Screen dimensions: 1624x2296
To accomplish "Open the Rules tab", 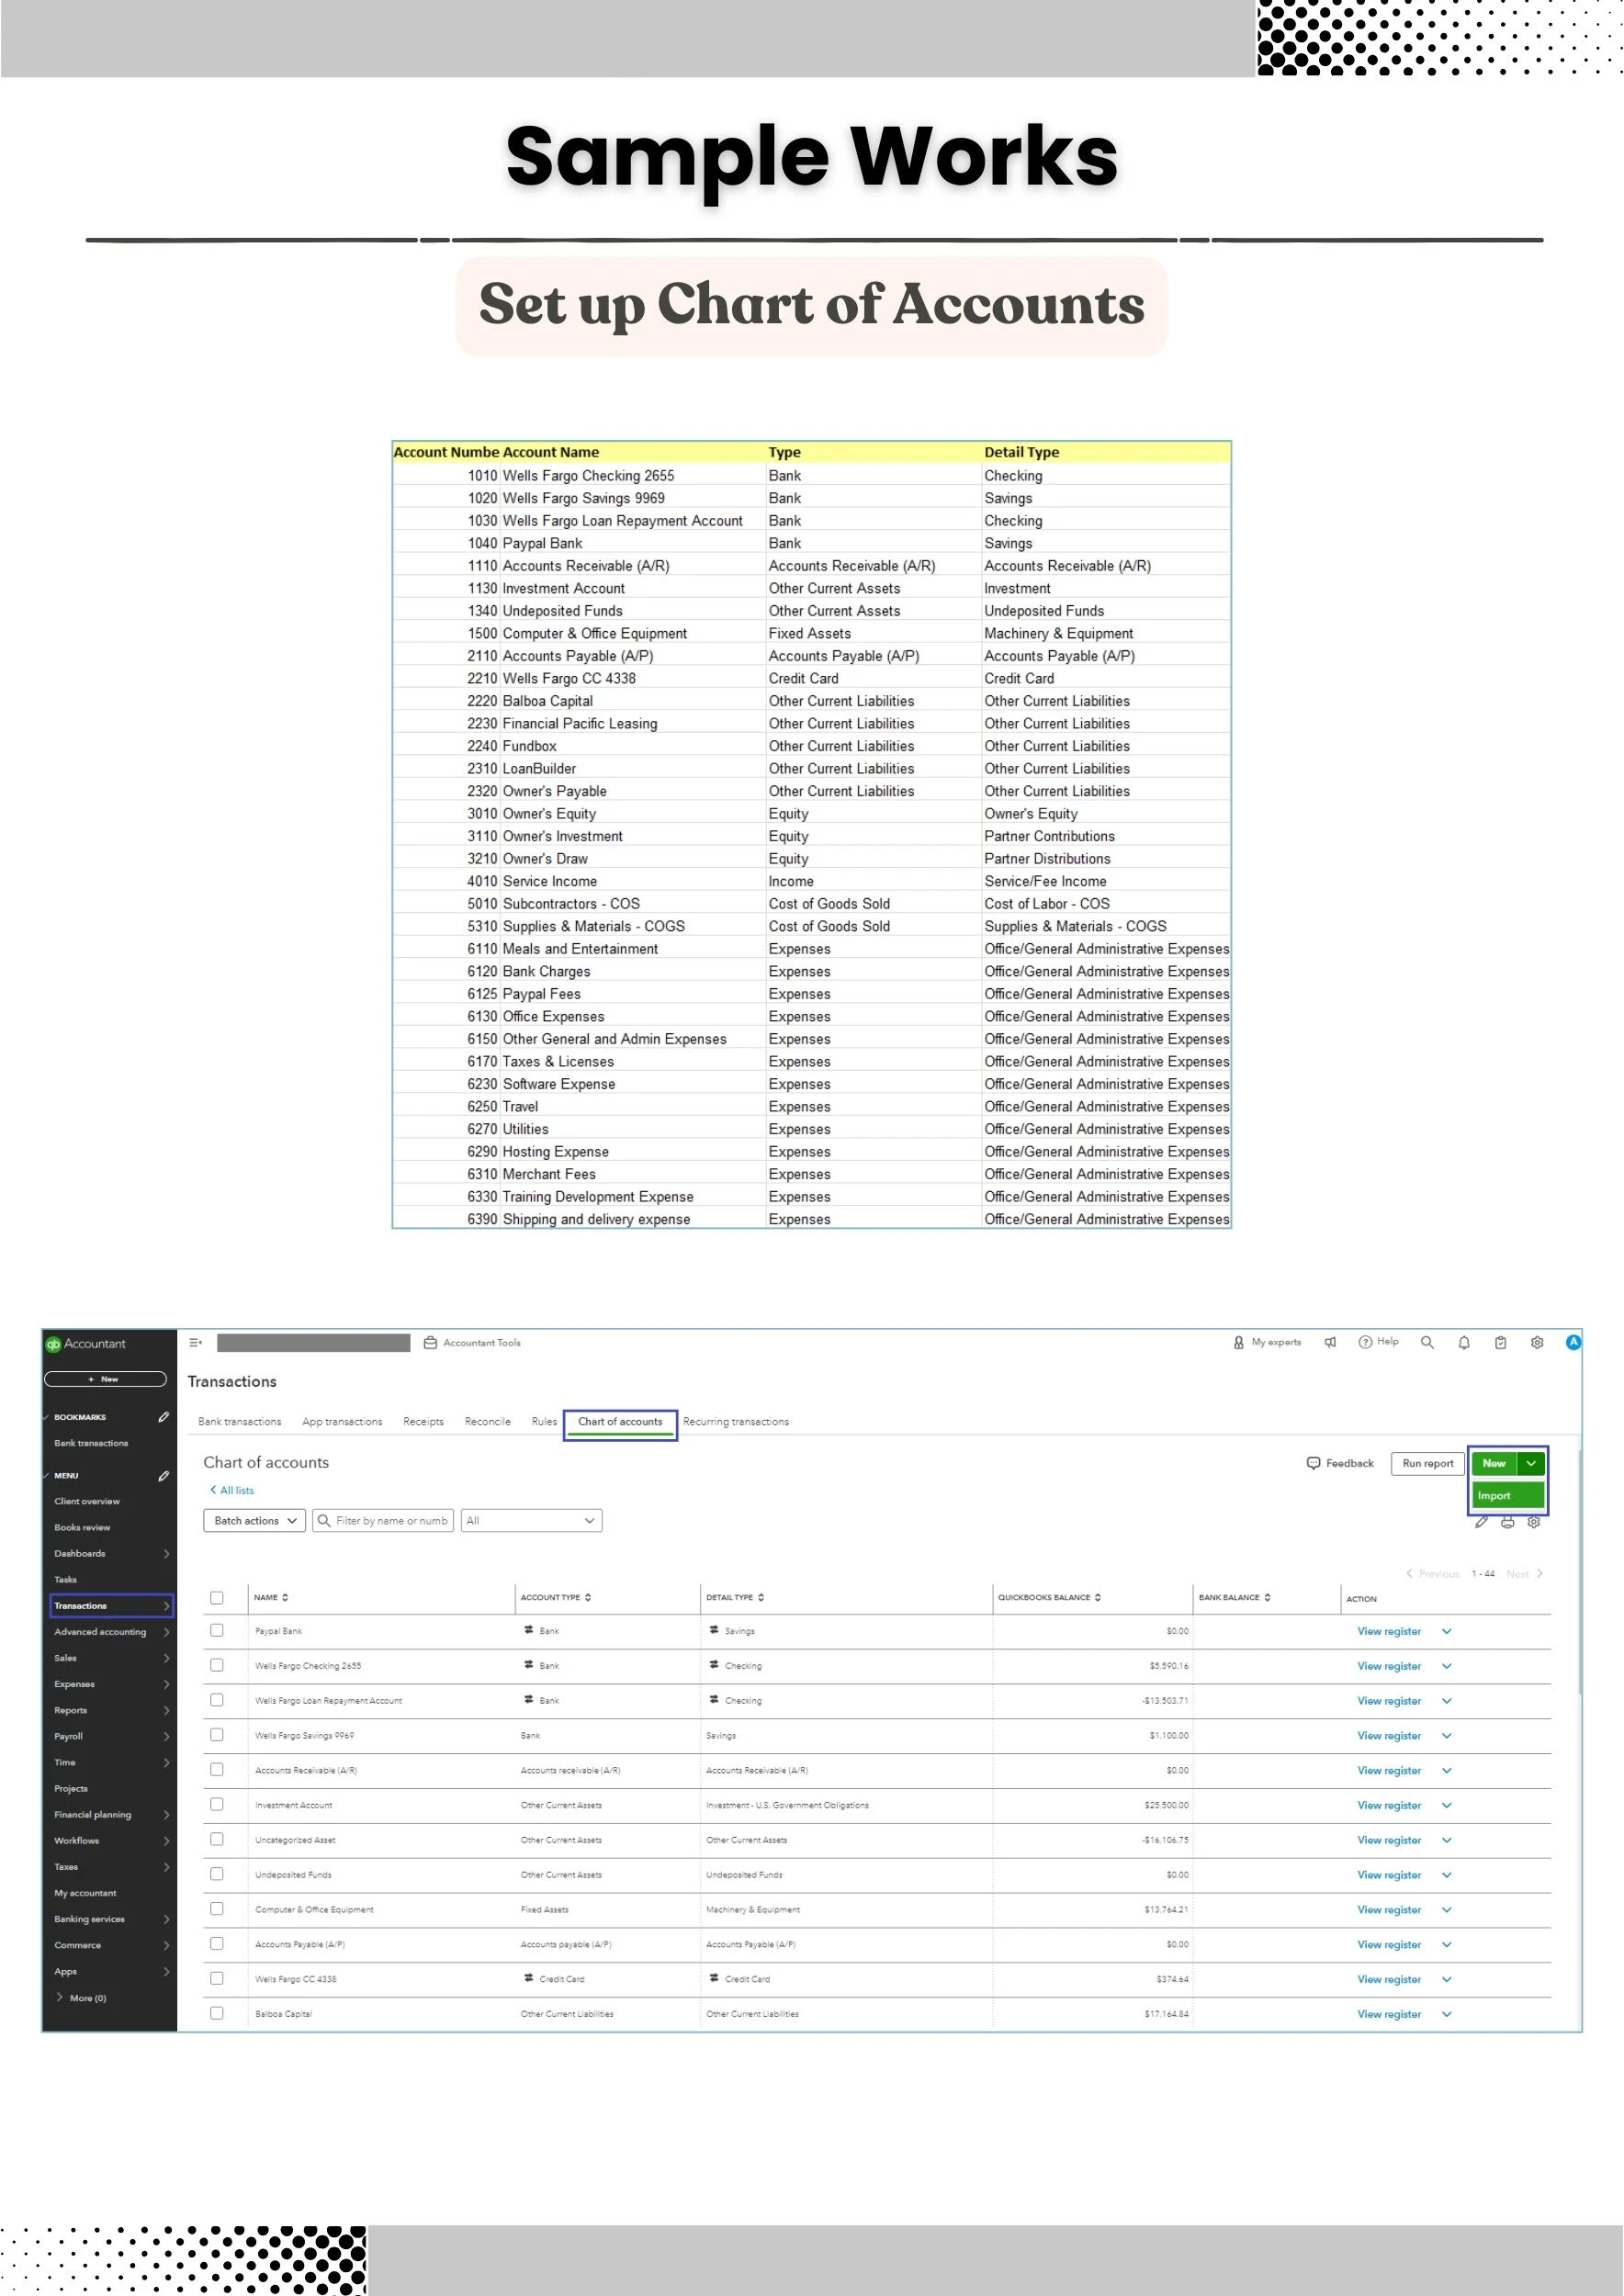I will pos(544,1421).
